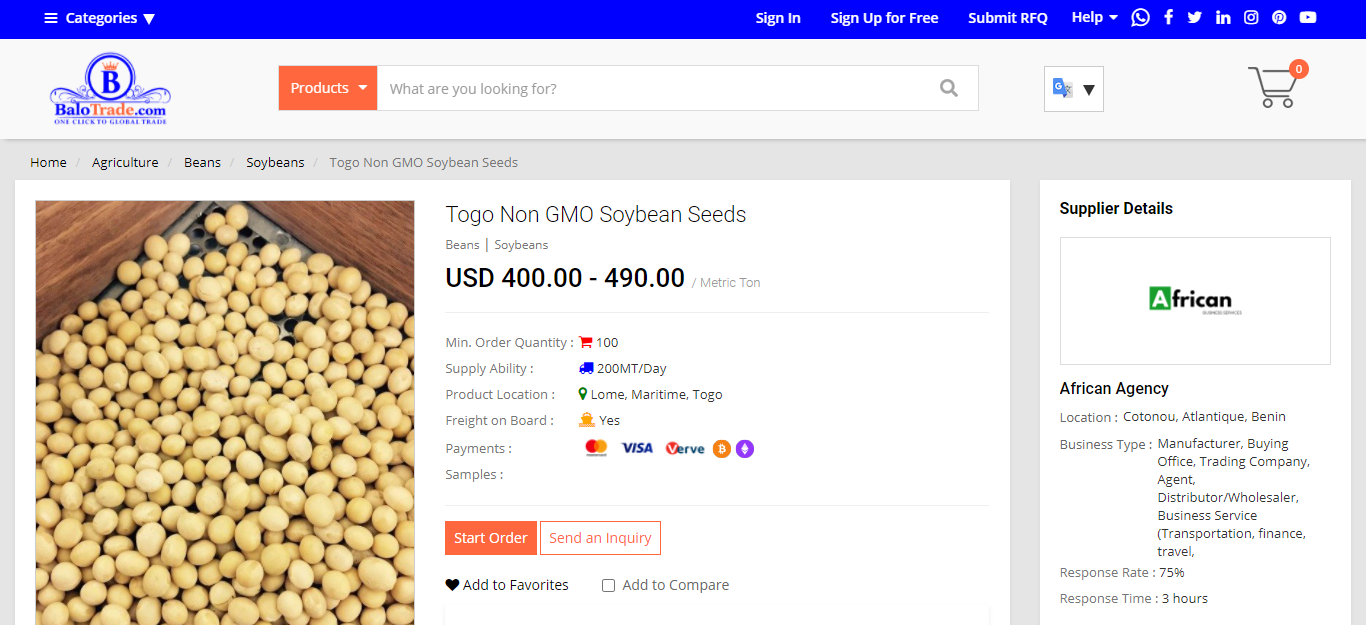The width and height of the screenshot is (1366, 625).
Task: Open WhatsApp icon in top bar
Action: pyautogui.click(x=1140, y=17)
